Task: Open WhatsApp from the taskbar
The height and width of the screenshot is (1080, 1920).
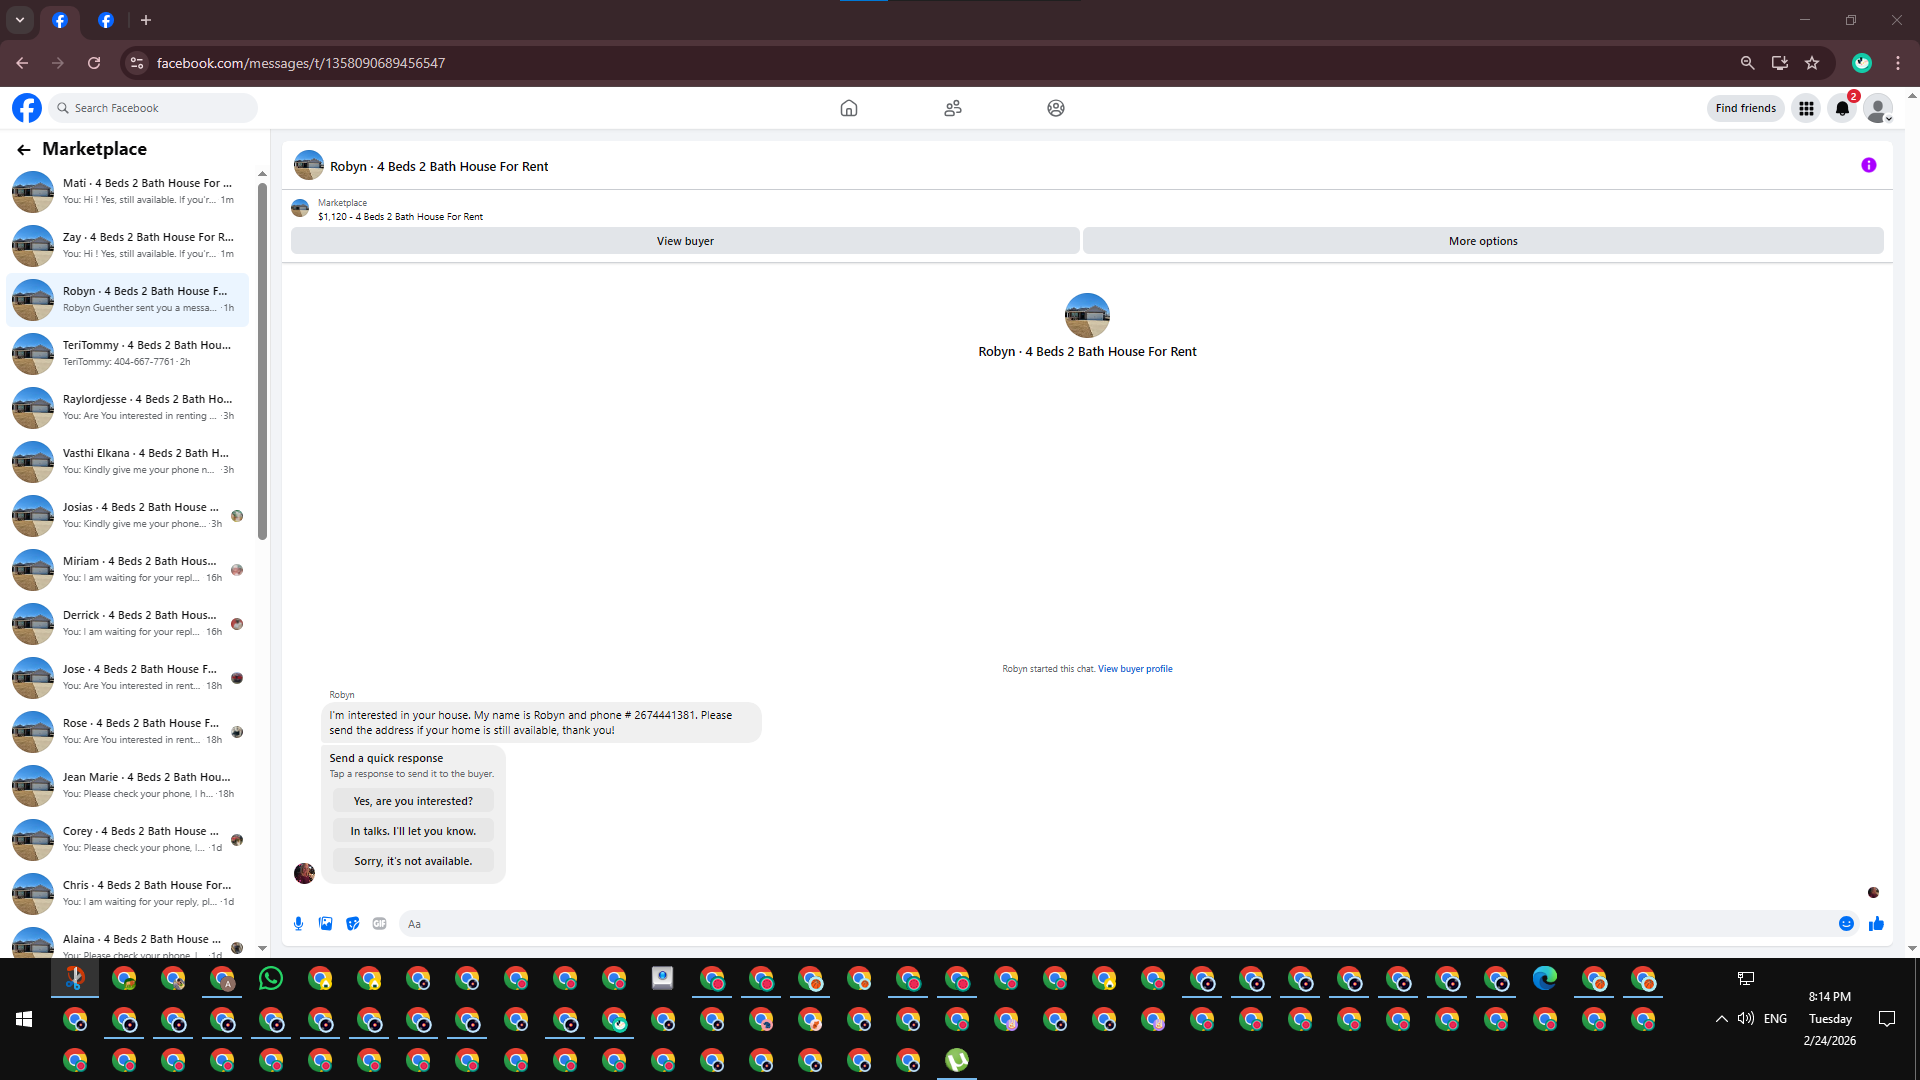Action: click(x=270, y=979)
